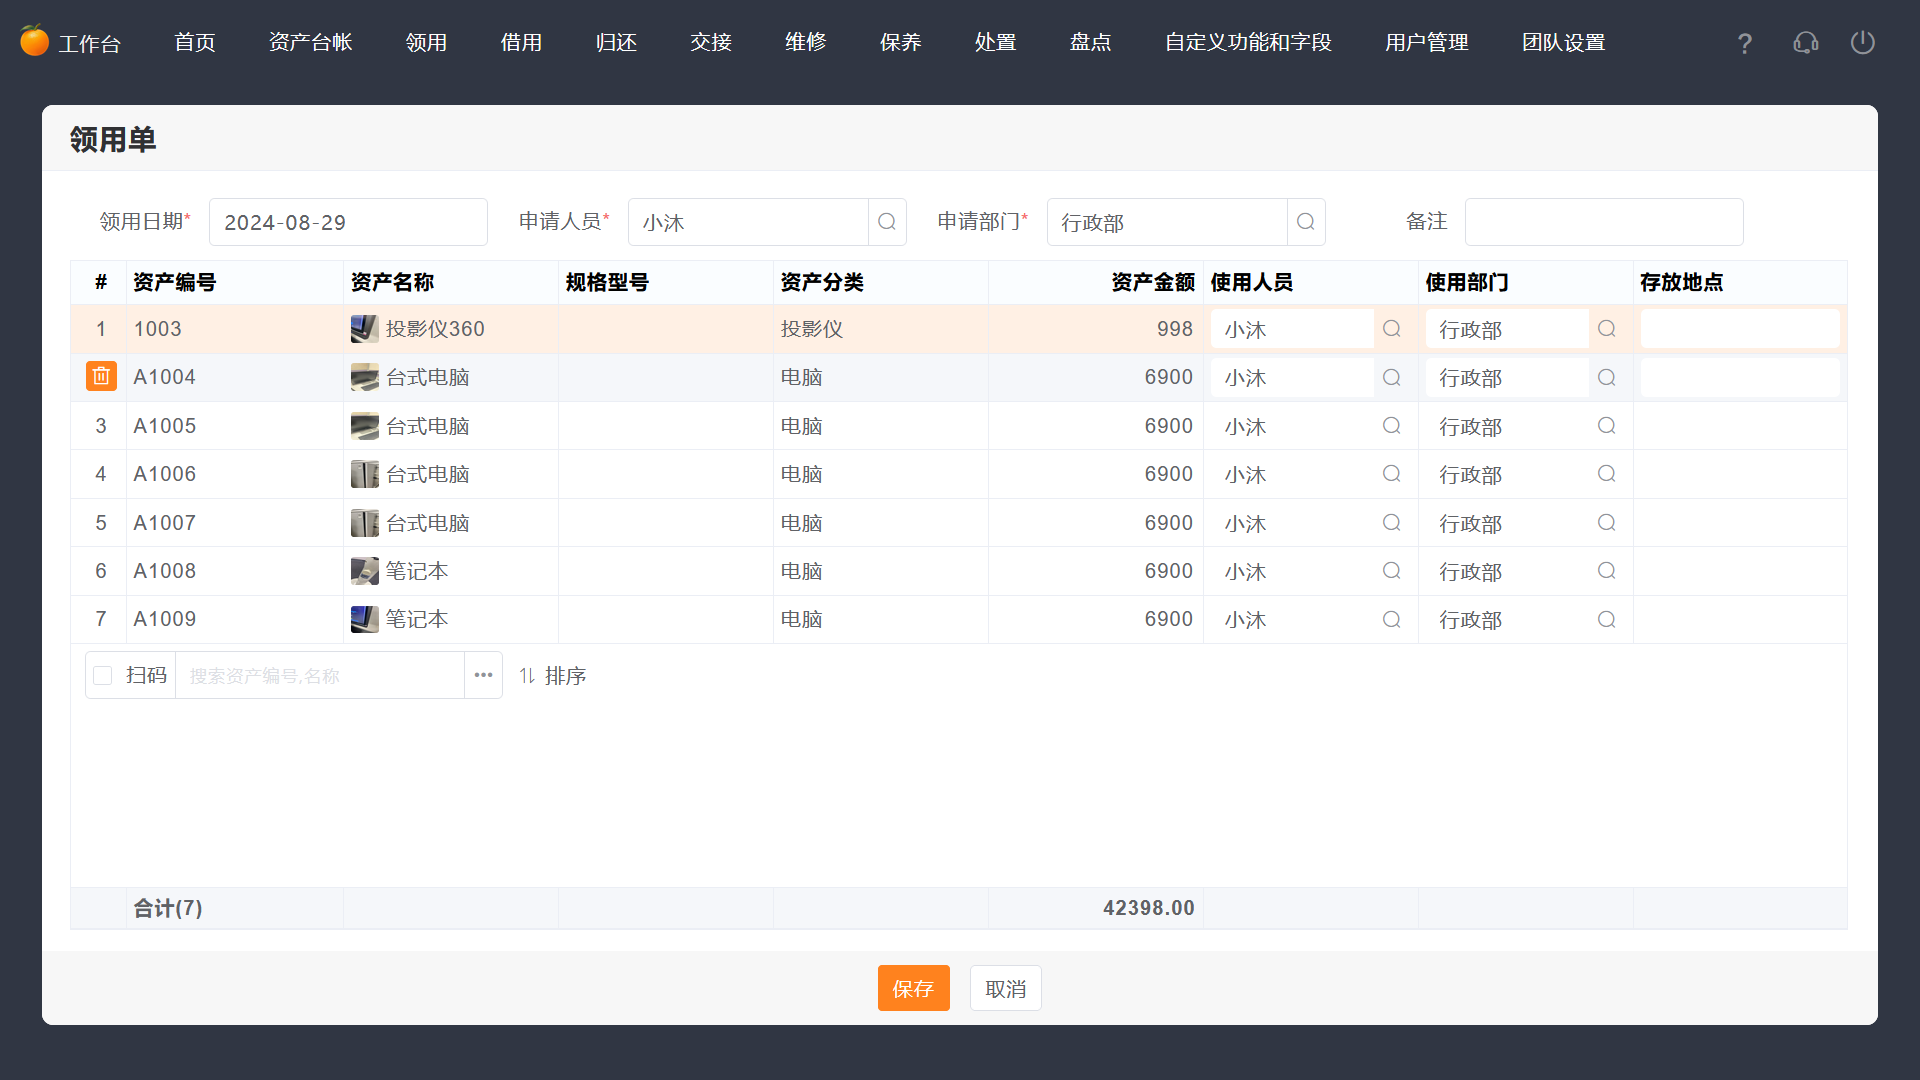This screenshot has width=1920, height=1080.
Task: Expand the ellipsis search options button
Action: coord(483,675)
